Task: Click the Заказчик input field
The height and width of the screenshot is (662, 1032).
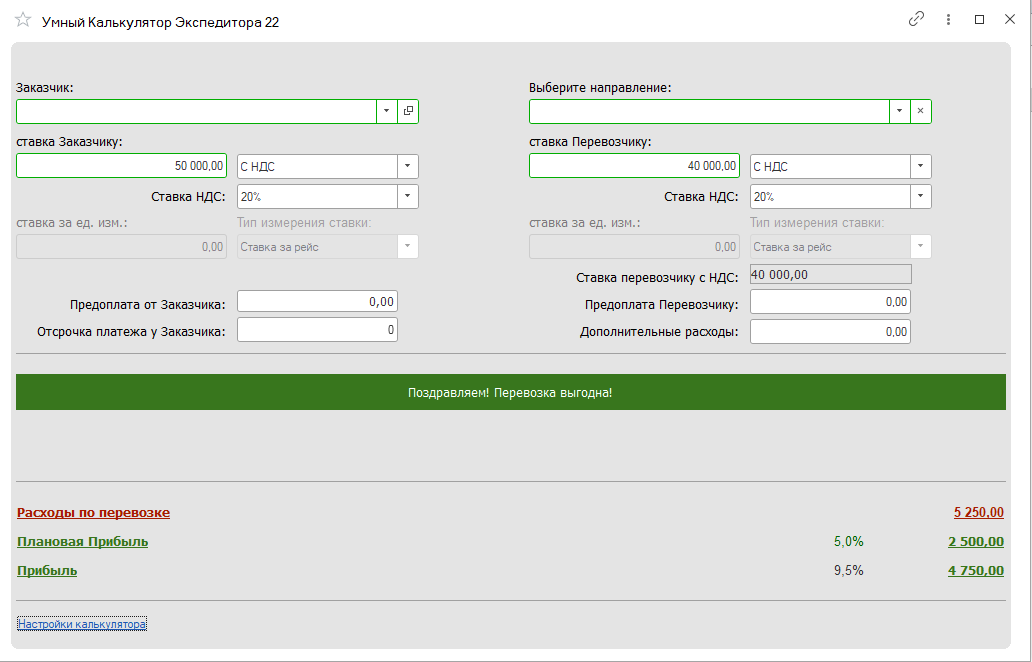Action: [196, 111]
